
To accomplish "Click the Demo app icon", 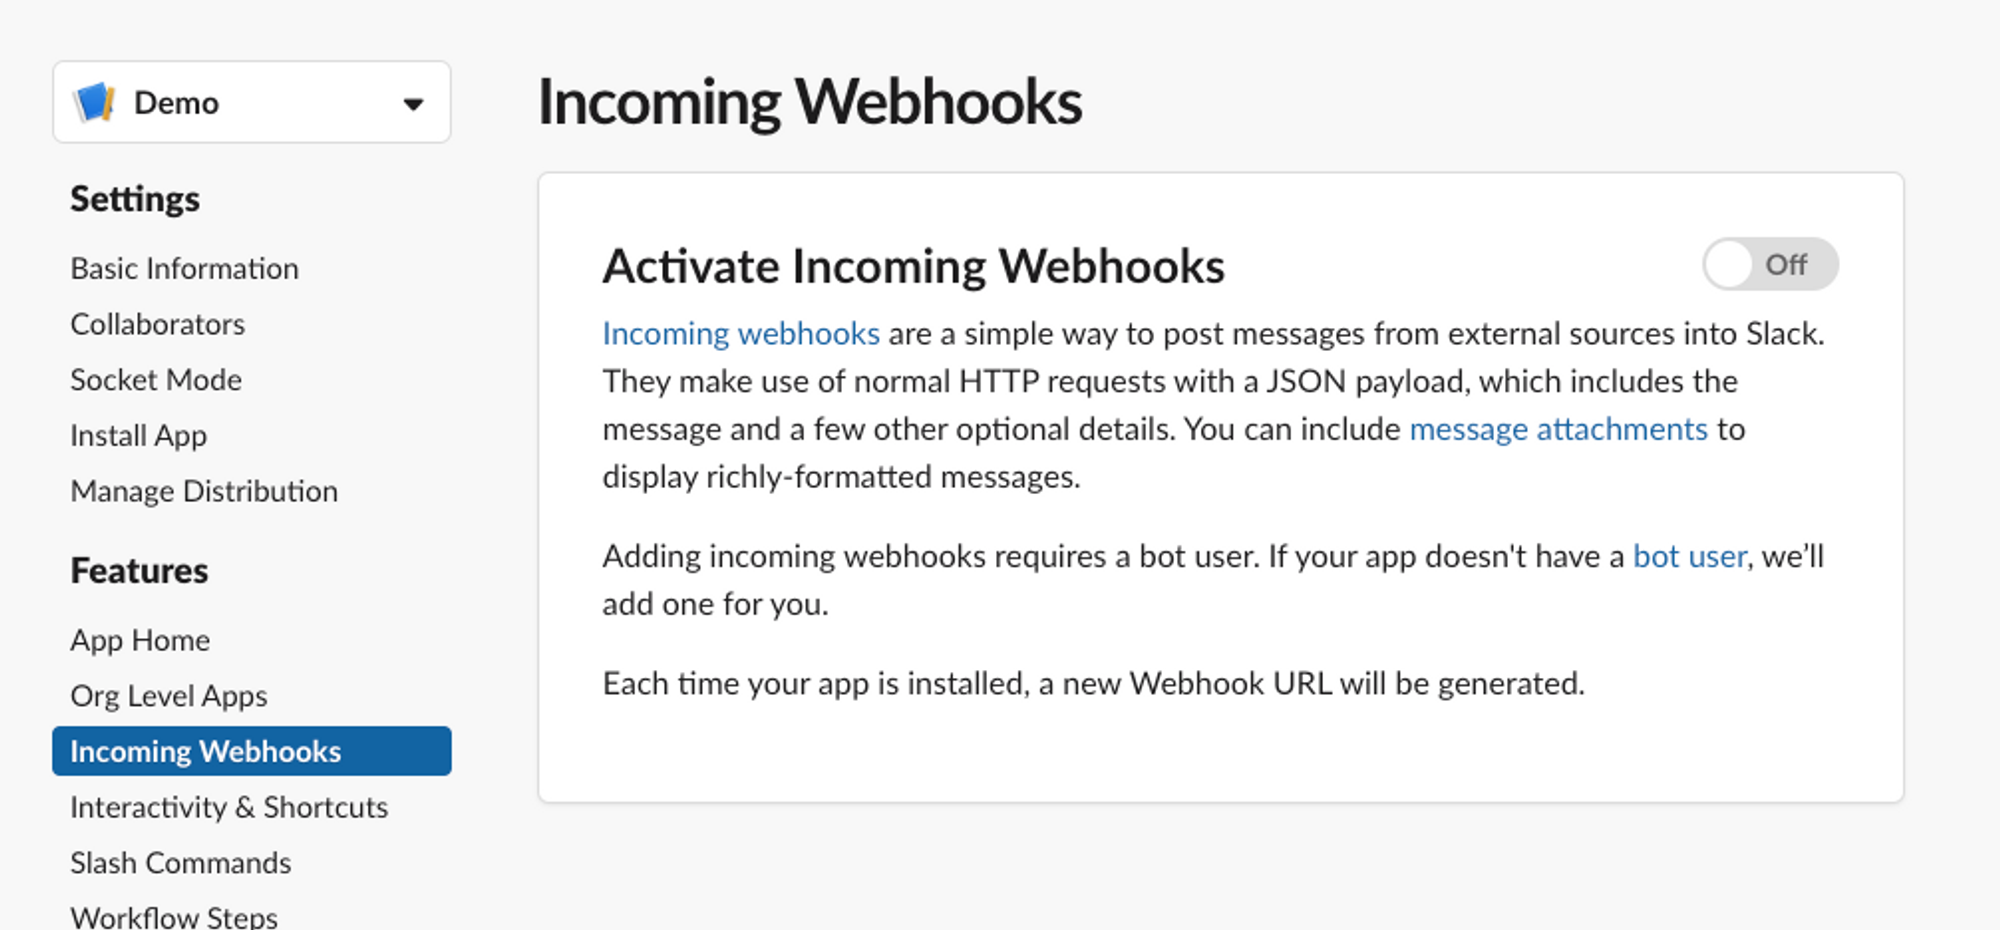I will coord(95,102).
